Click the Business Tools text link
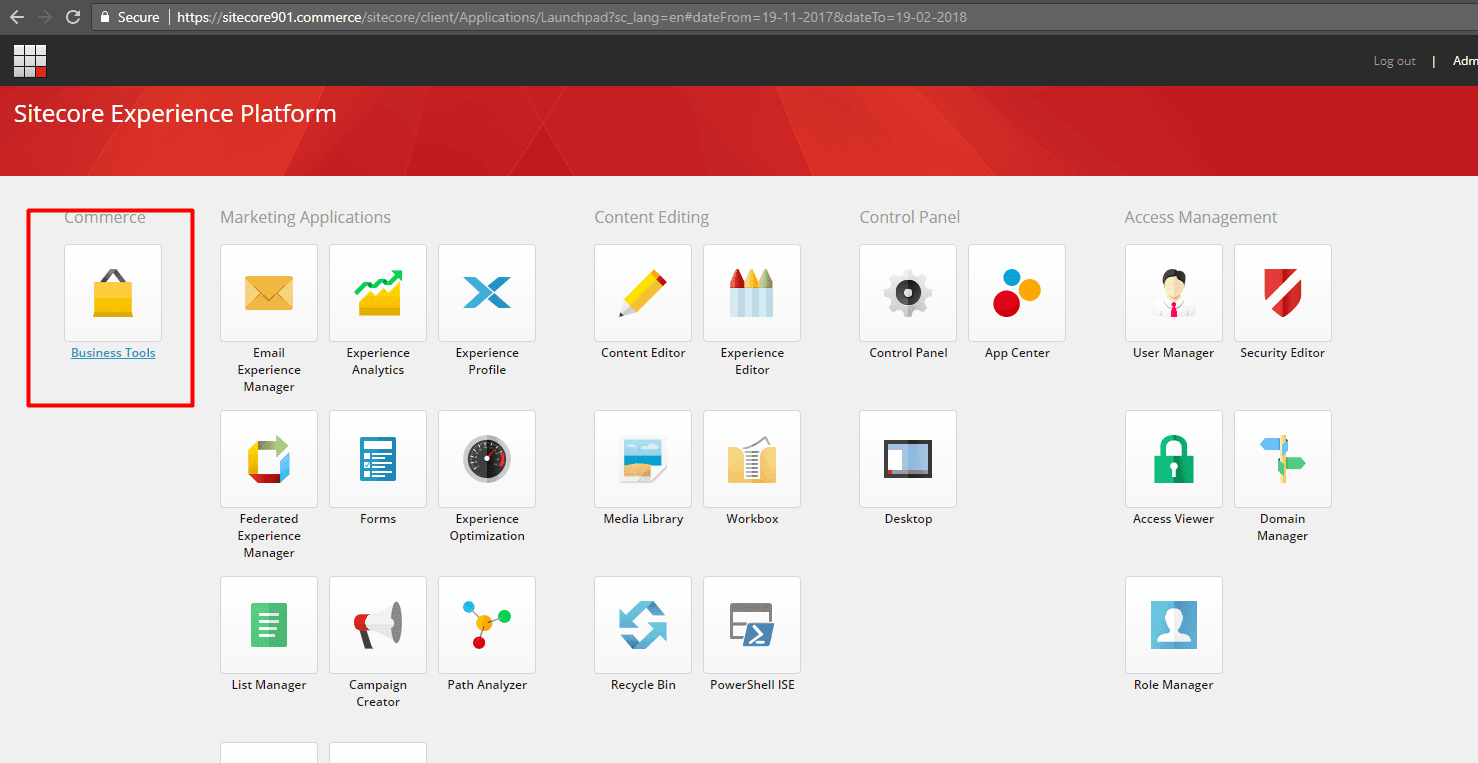Image resolution: width=1478 pixels, height=763 pixels. [x=113, y=353]
